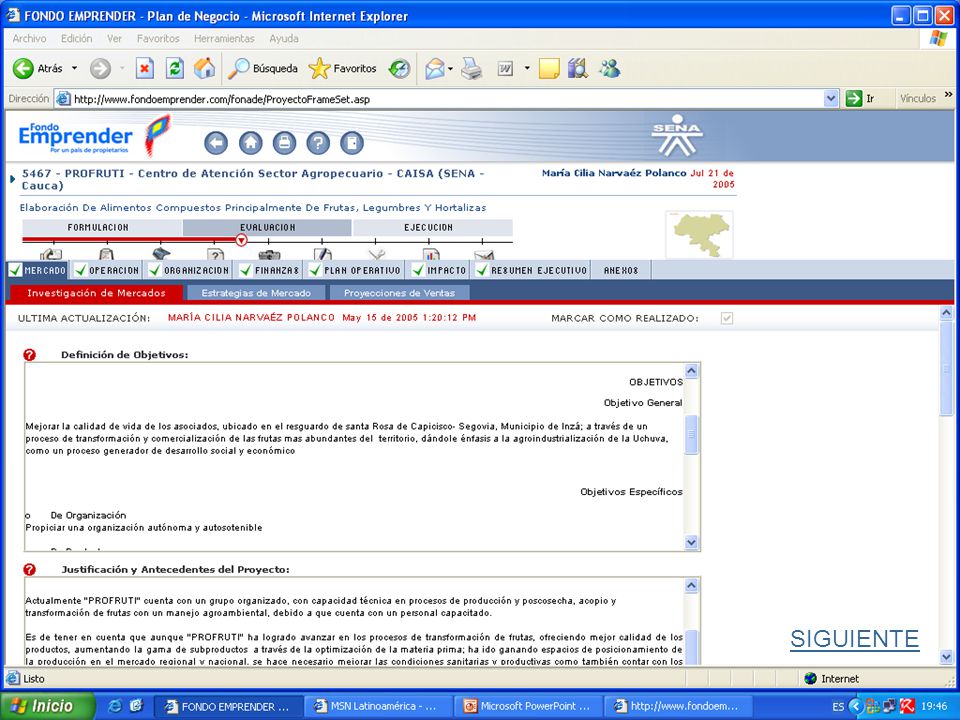Go back with the green Atrás arrow
Viewport: 960px width, 720px height.
point(23,68)
